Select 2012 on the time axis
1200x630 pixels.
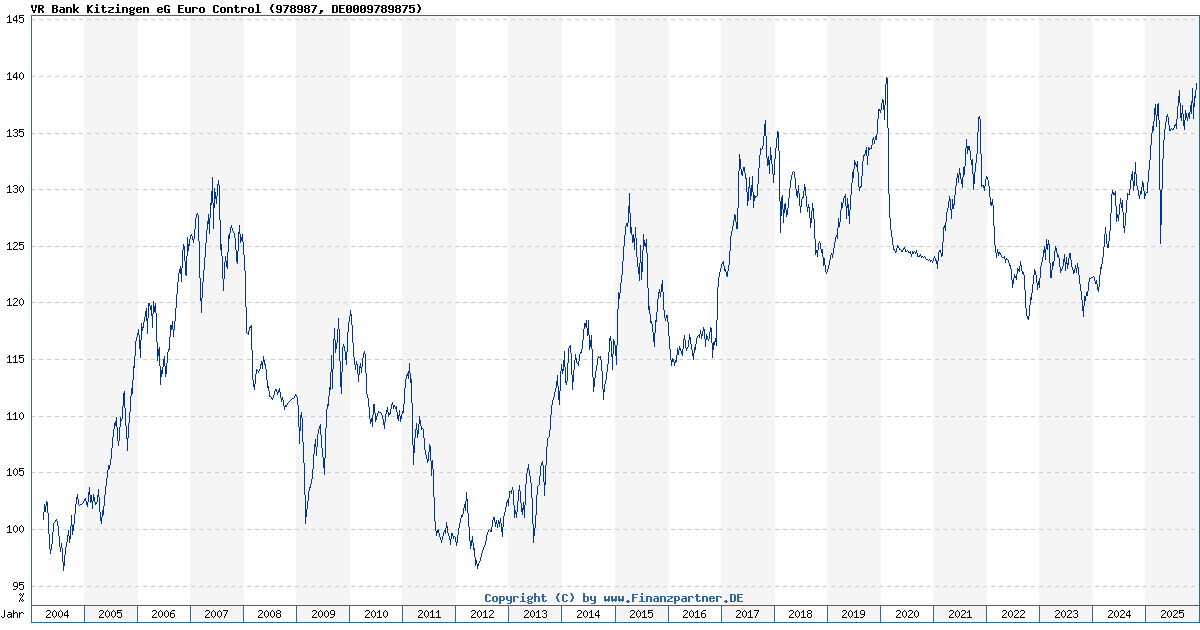tap(482, 614)
